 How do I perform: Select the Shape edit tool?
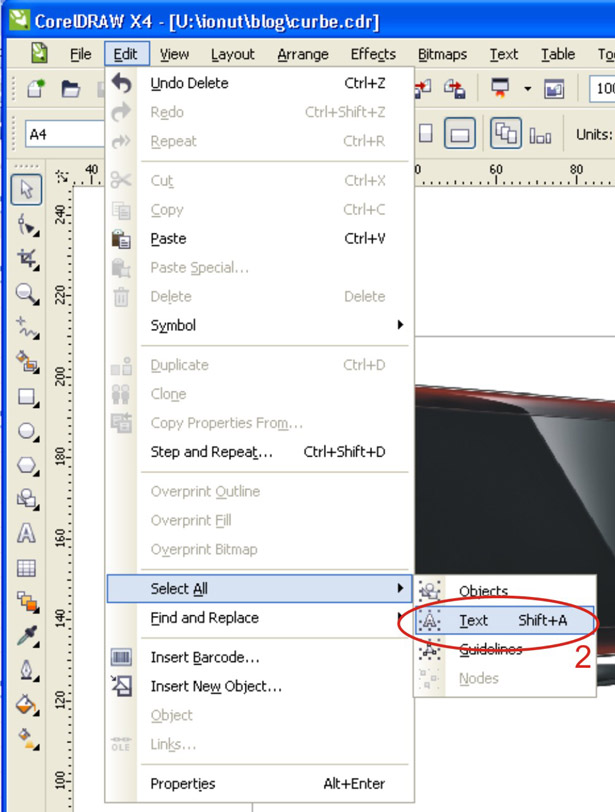[26, 225]
